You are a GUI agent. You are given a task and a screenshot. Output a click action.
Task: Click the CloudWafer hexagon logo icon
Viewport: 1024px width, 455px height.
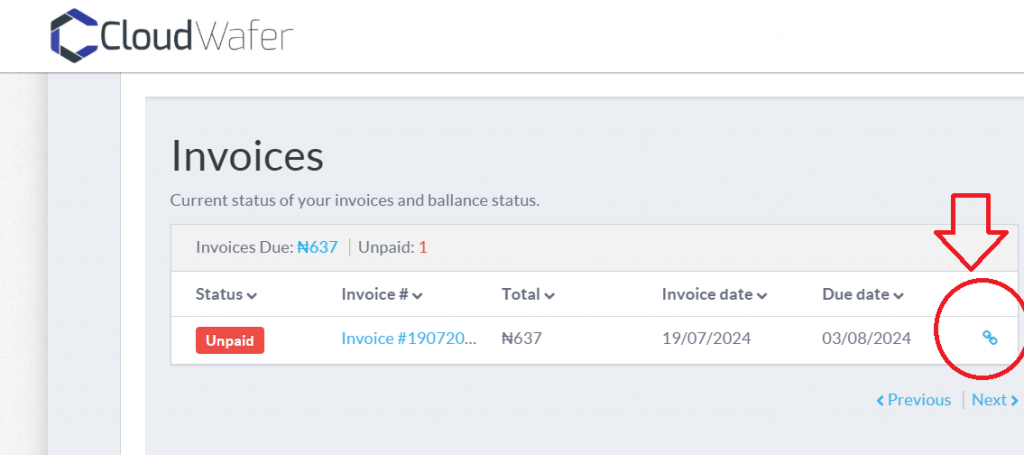coord(74,35)
